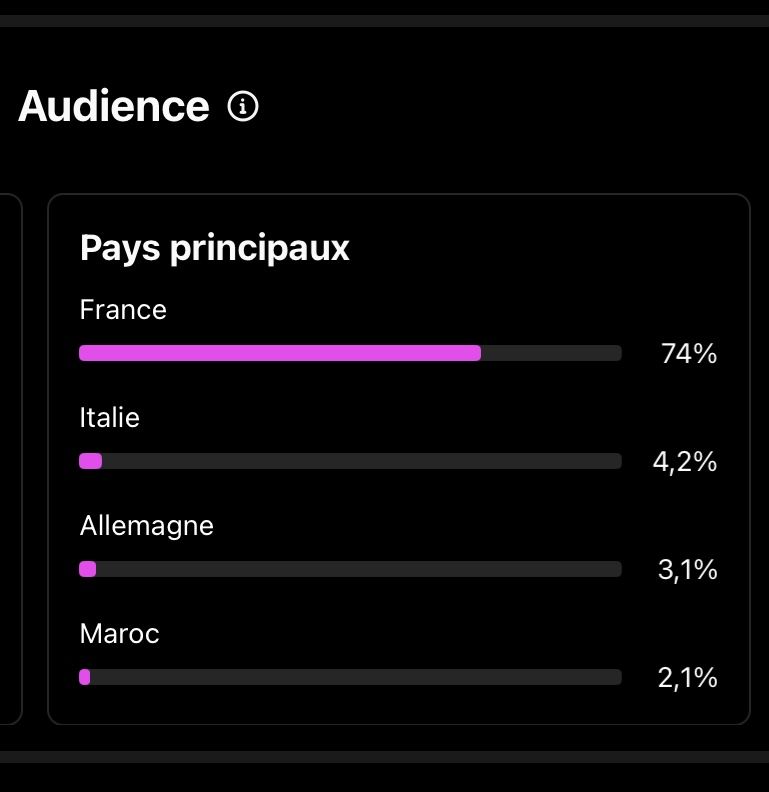769x792 pixels.
Task: Select the 74% value for France
Action: coord(689,353)
